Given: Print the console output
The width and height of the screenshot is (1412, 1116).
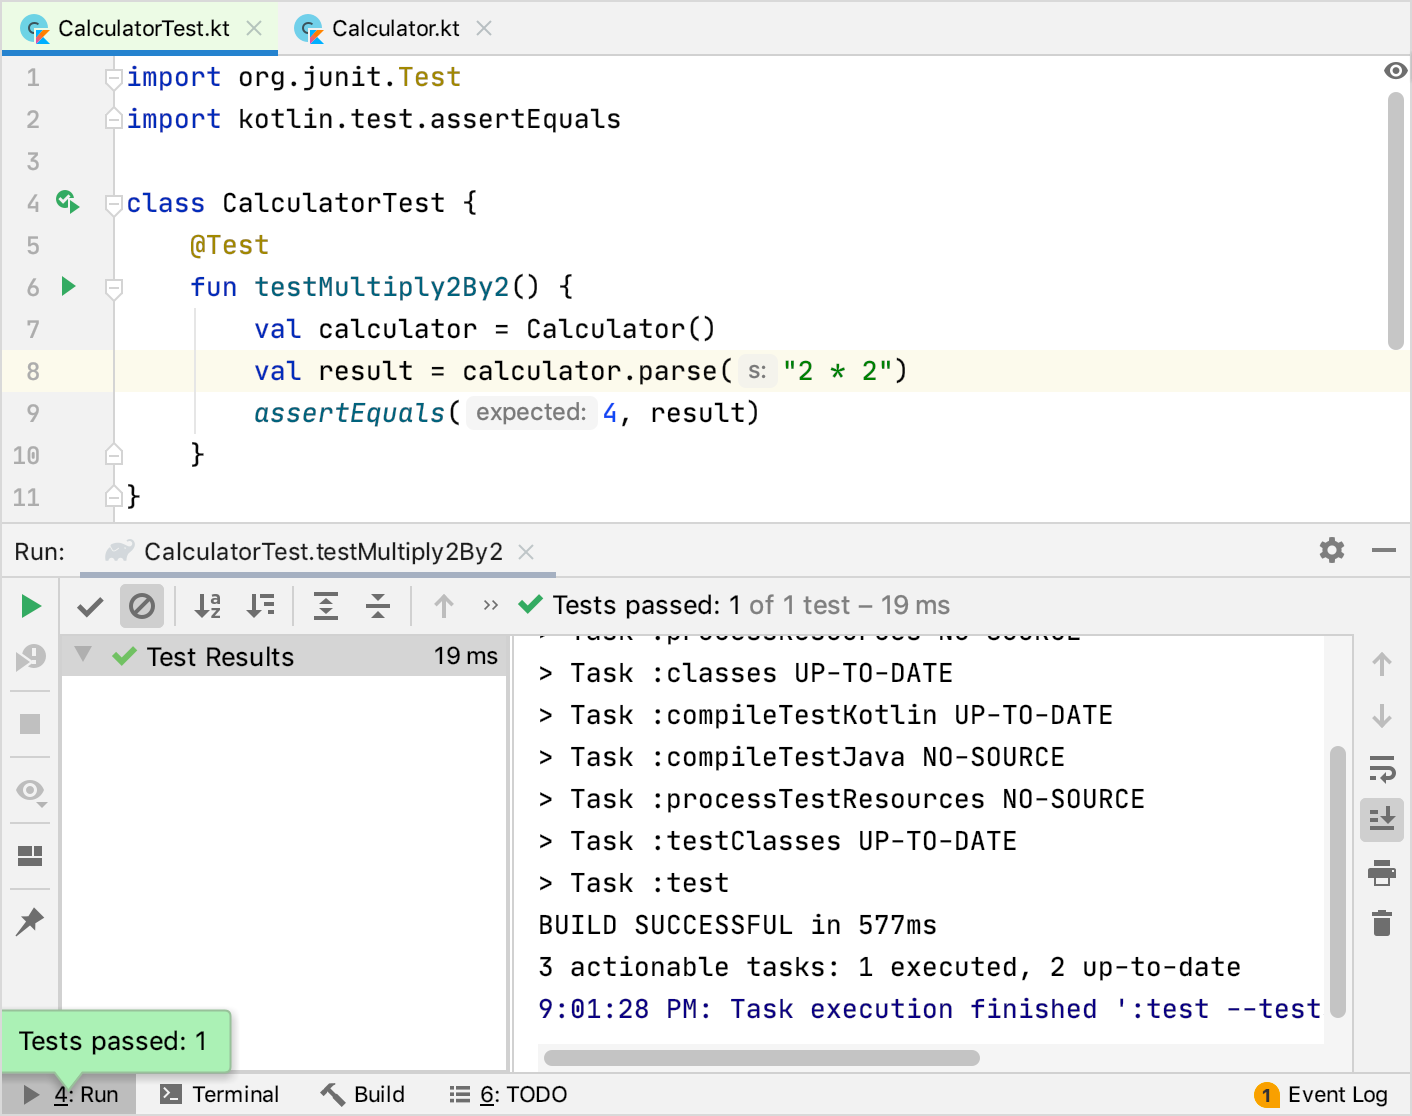Looking at the screenshot, I should tap(1381, 872).
